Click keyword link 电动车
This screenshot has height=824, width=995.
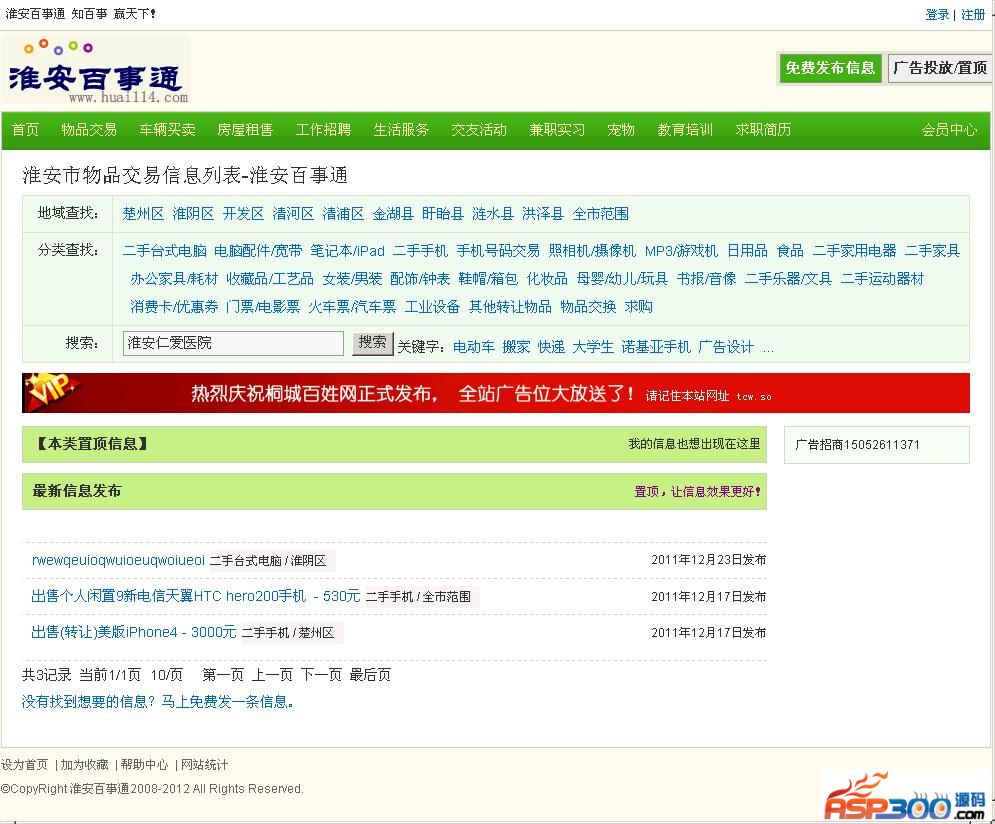point(473,347)
